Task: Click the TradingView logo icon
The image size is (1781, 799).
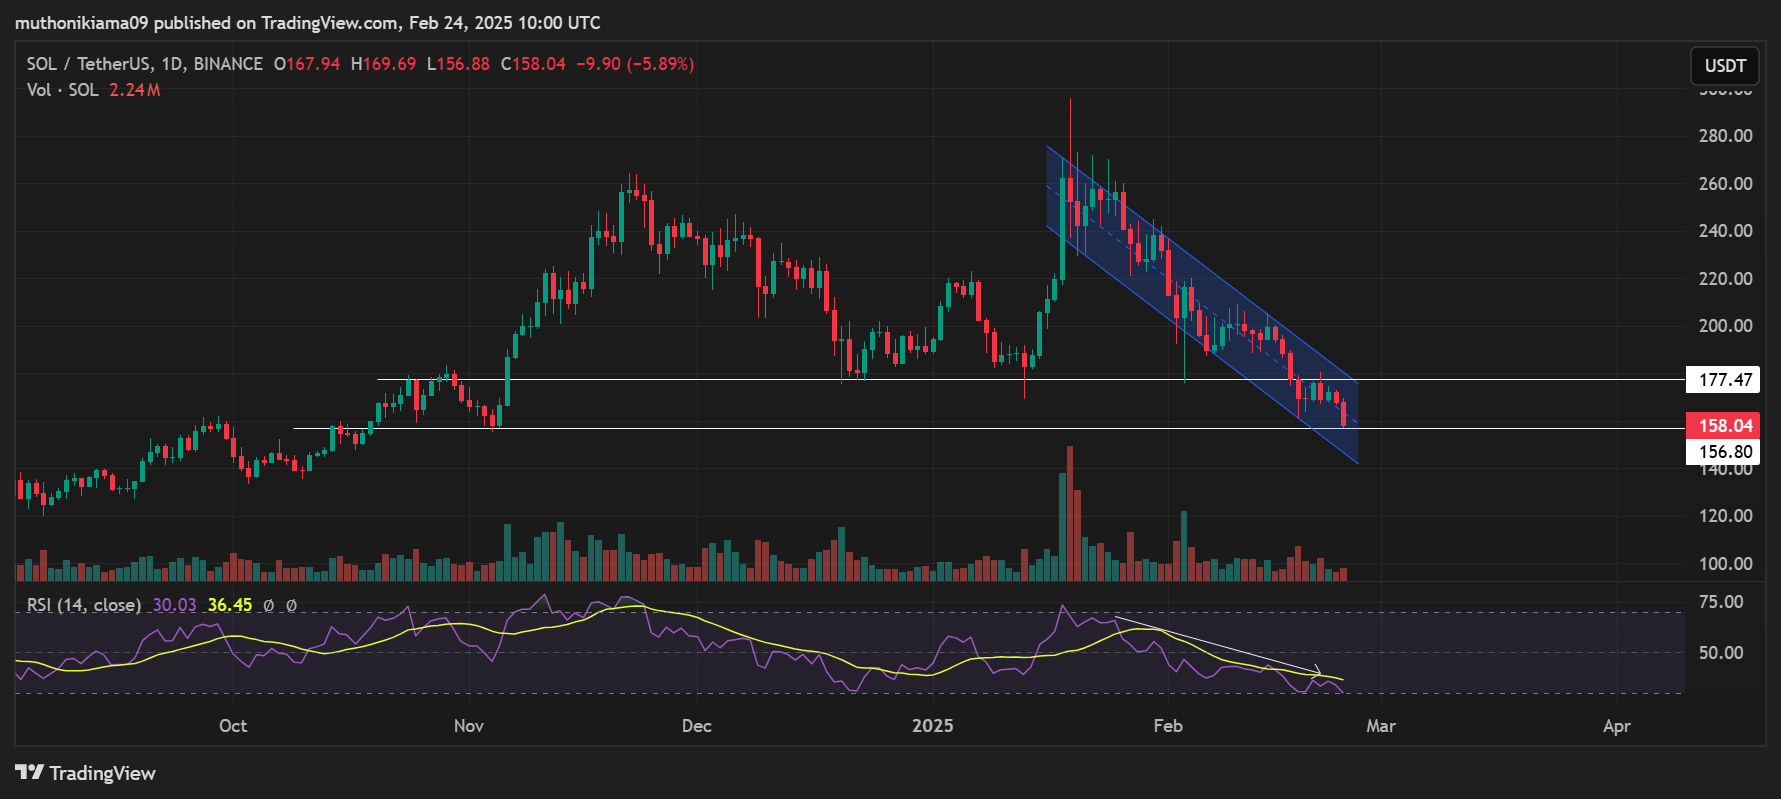Action: pos(29,772)
